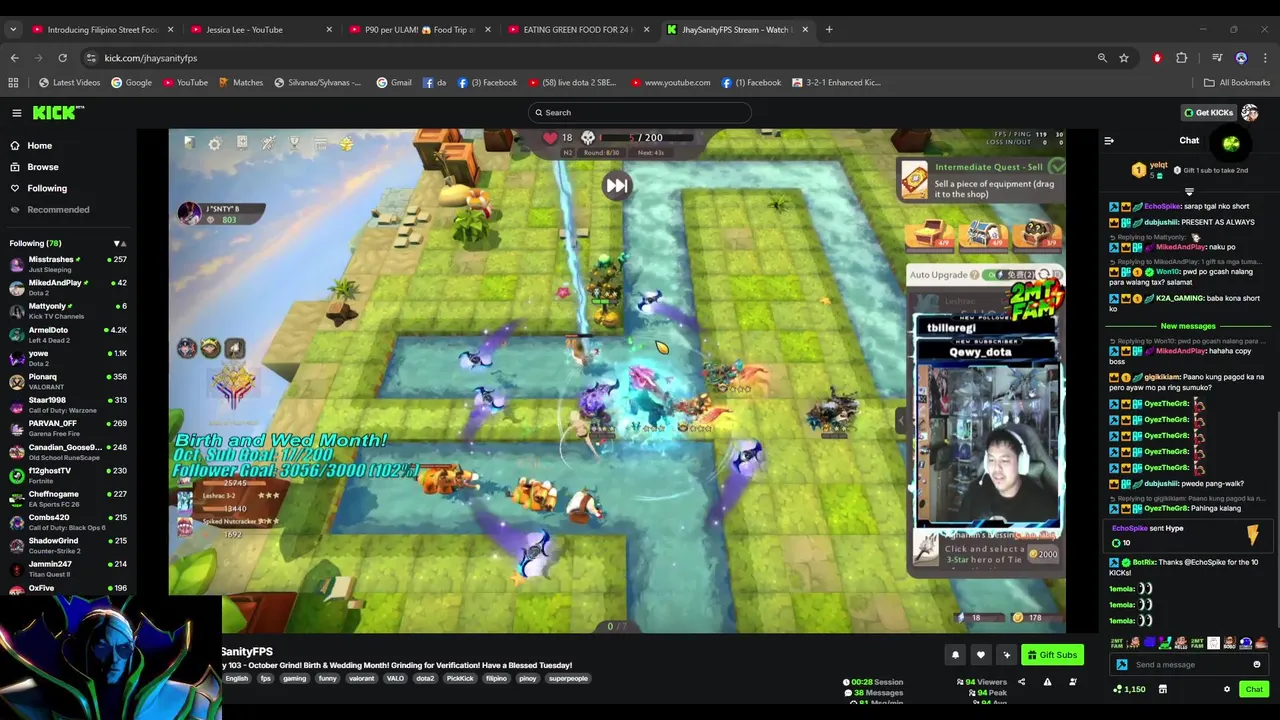Open ShadowGrind channel in Following
The width and height of the screenshot is (1280, 720).
click(x=68, y=546)
